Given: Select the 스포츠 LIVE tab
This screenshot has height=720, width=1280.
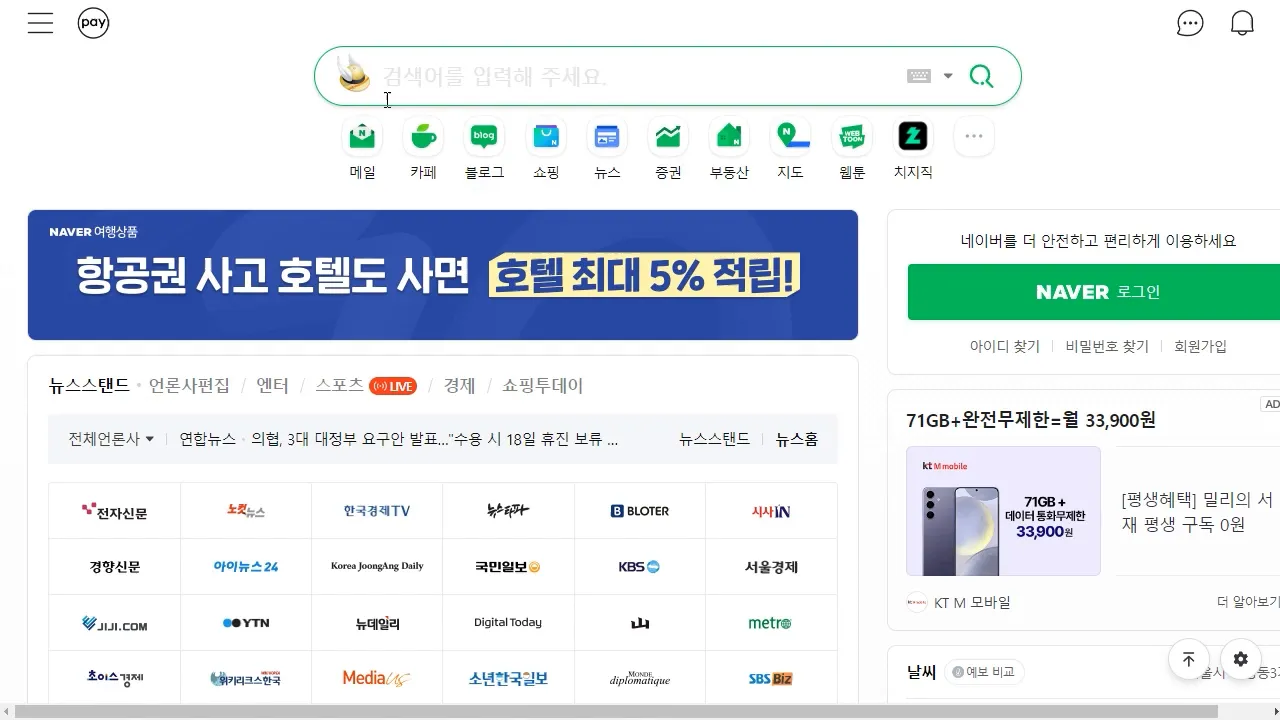Looking at the screenshot, I should click(x=365, y=385).
